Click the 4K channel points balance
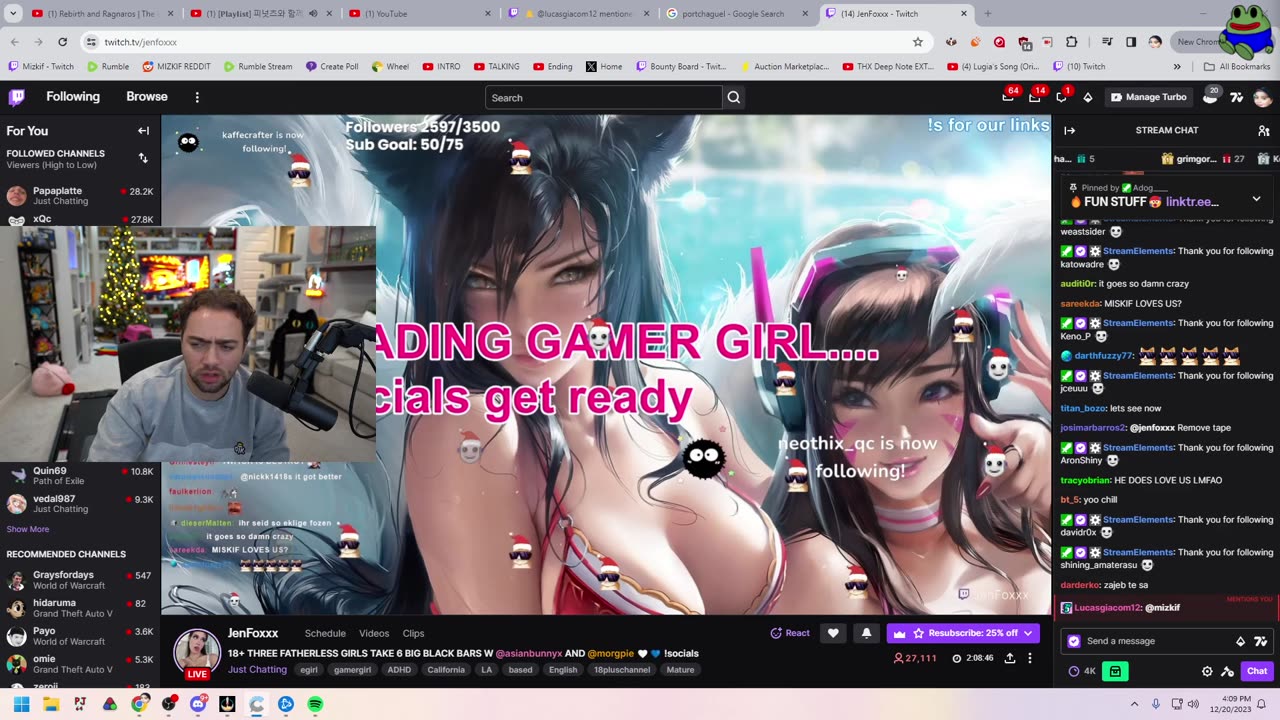1280x720 pixels. (x=1082, y=671)
